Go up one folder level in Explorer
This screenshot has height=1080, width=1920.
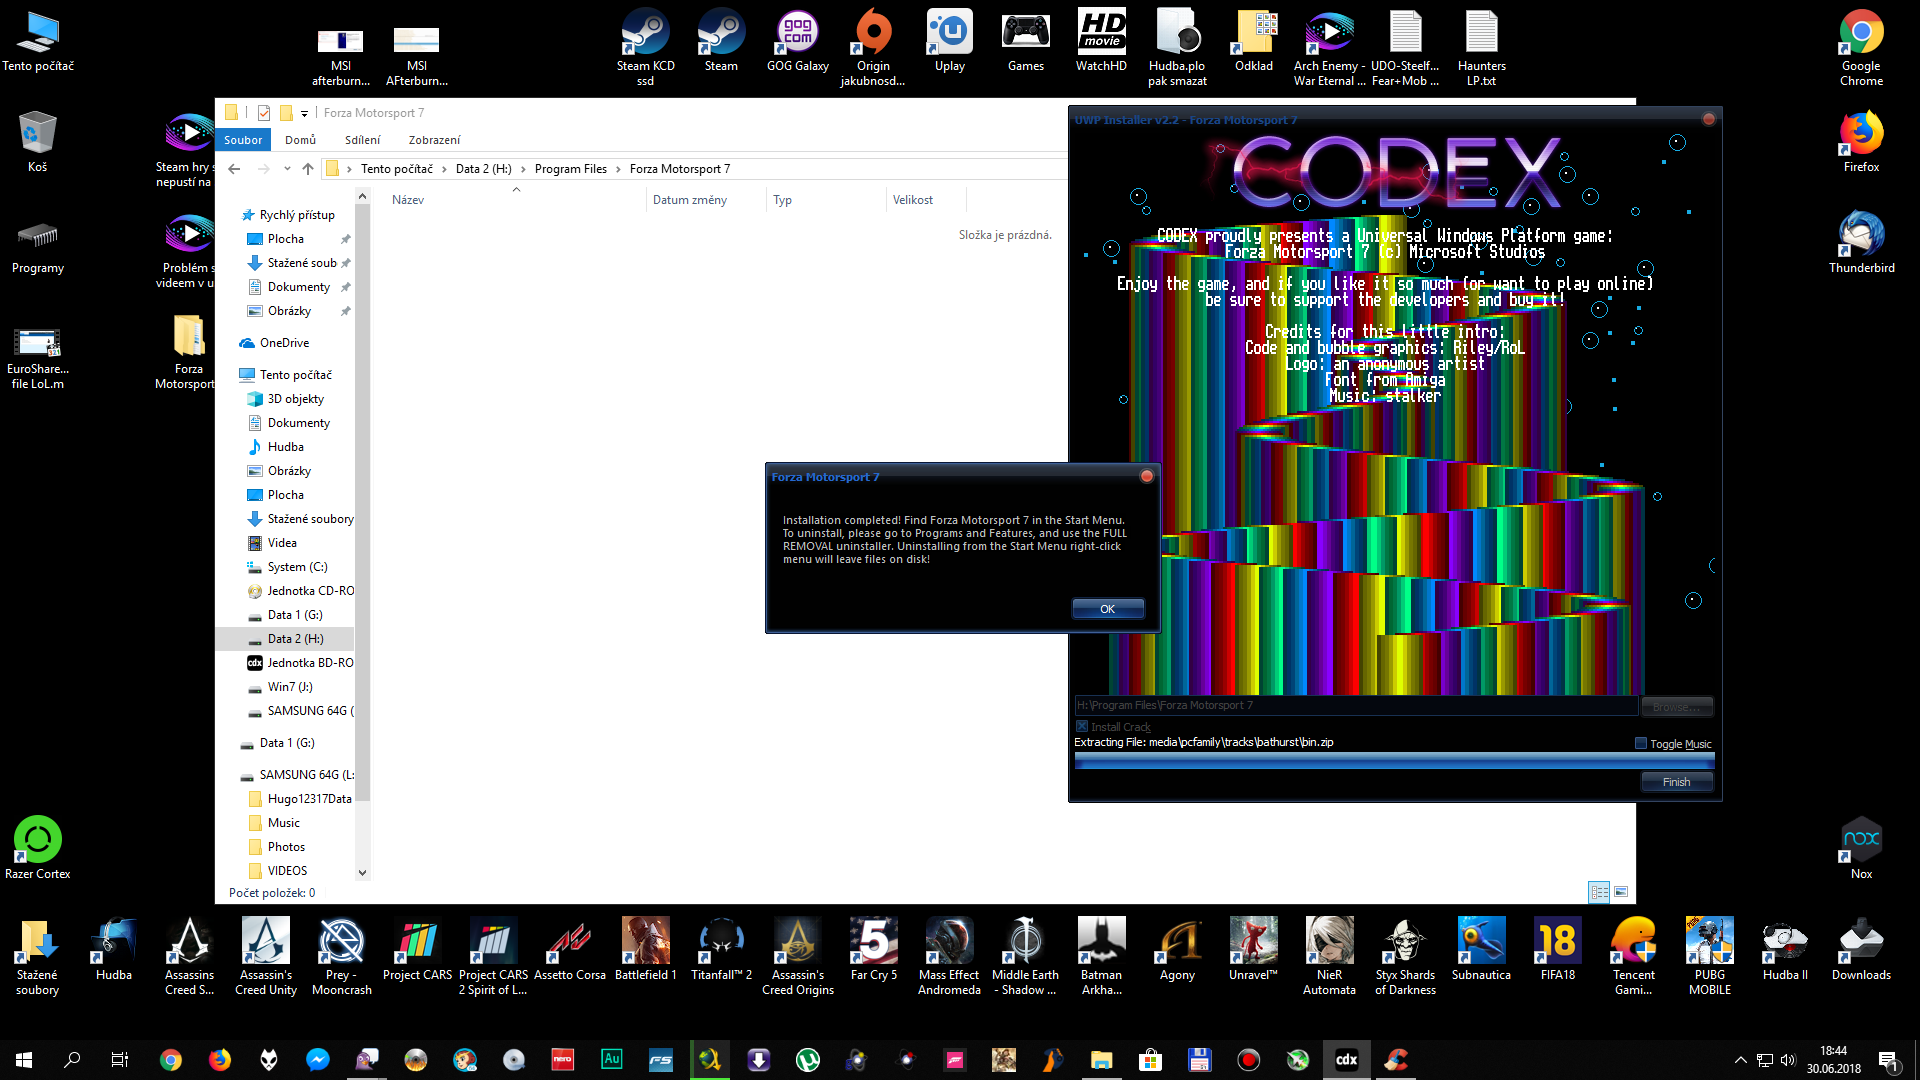tap(308, 169)
